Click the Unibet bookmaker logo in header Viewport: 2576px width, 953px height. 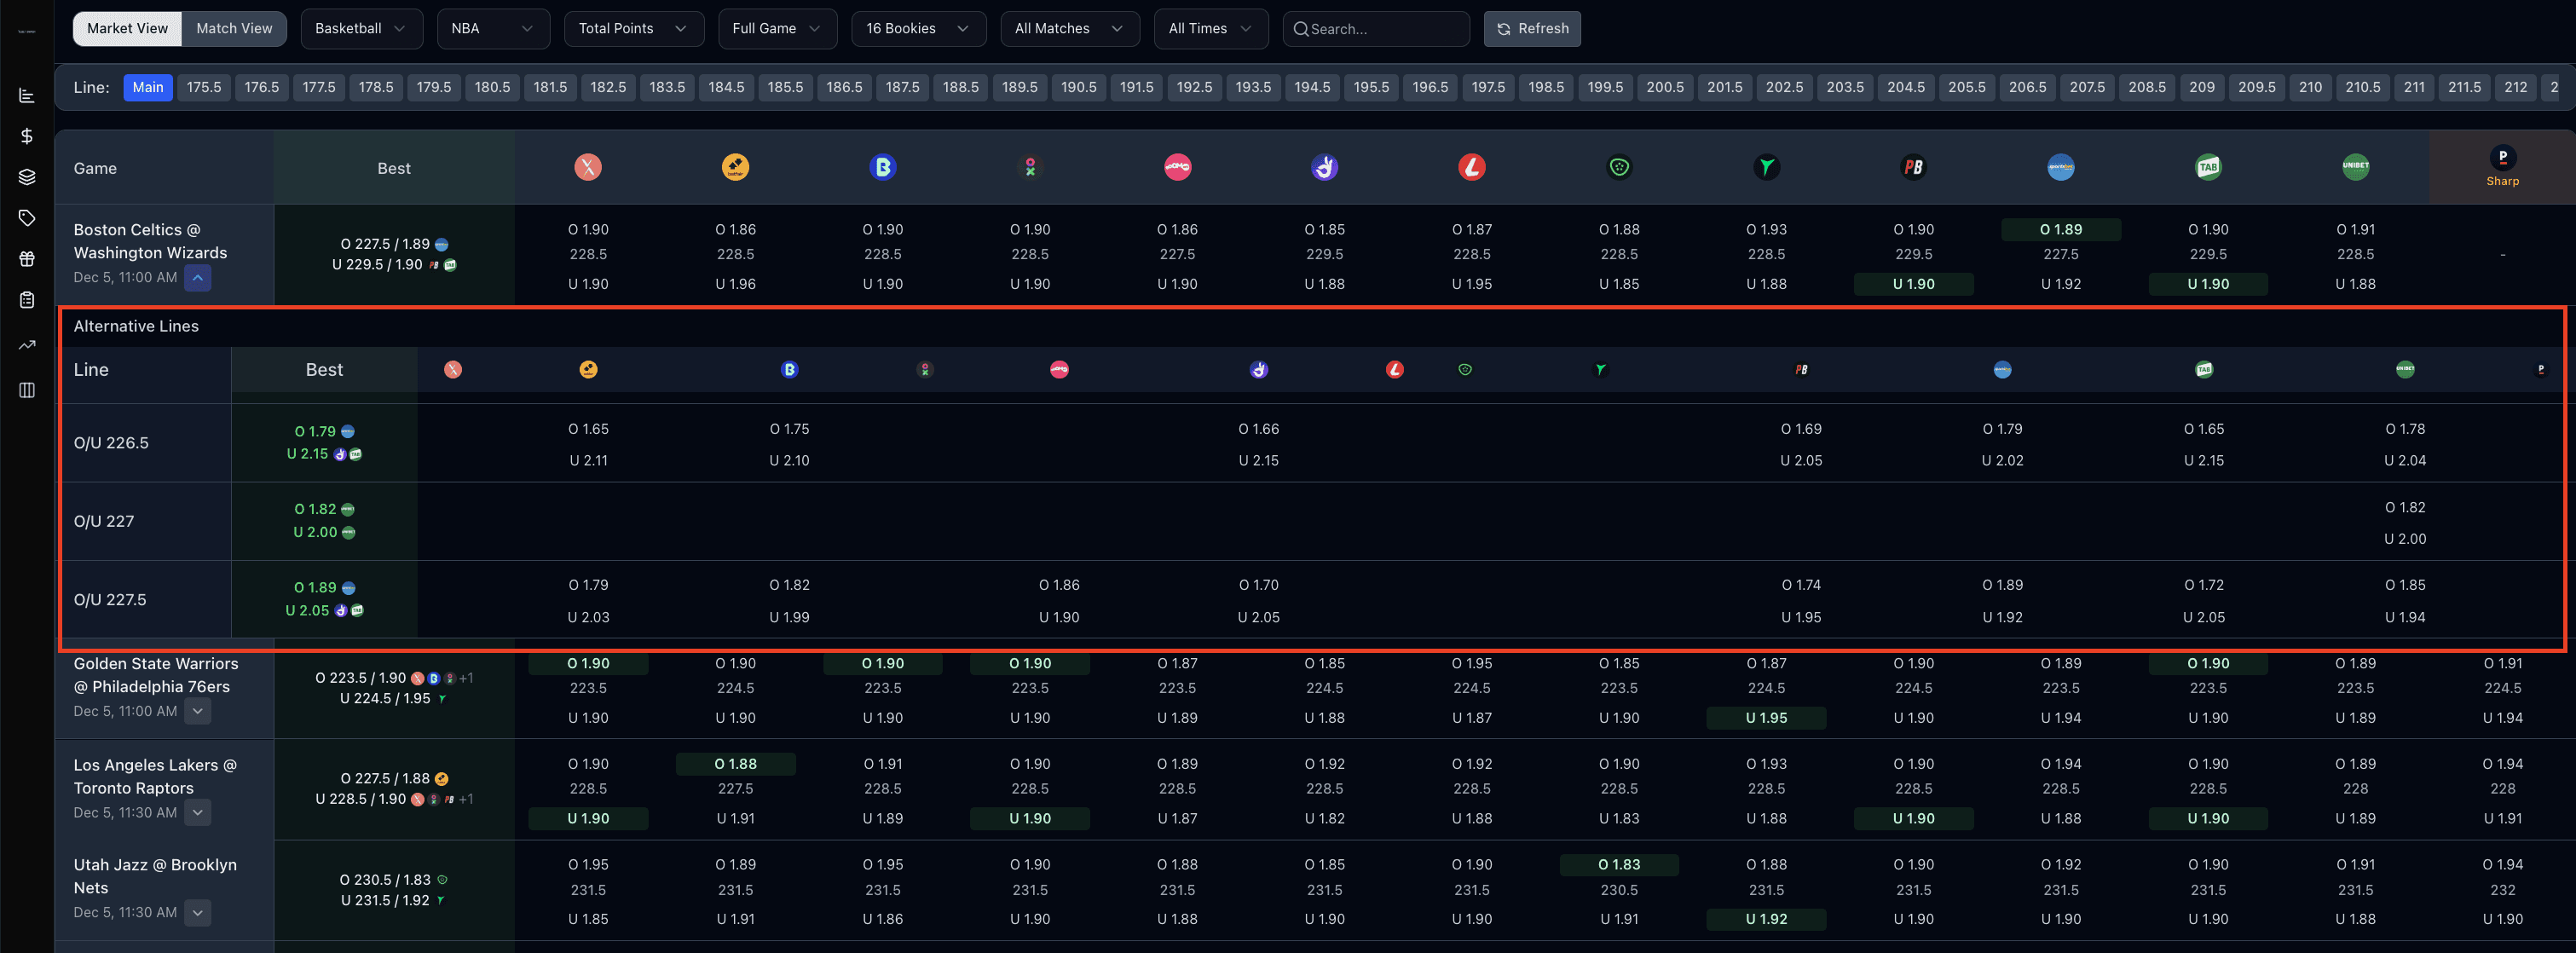tap(2355, 167)
